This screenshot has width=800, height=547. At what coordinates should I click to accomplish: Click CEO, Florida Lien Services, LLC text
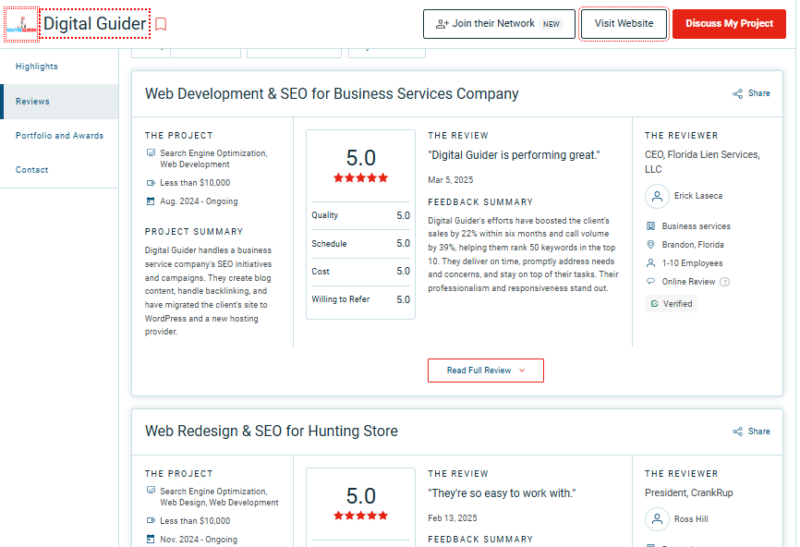tap(702, 162)
